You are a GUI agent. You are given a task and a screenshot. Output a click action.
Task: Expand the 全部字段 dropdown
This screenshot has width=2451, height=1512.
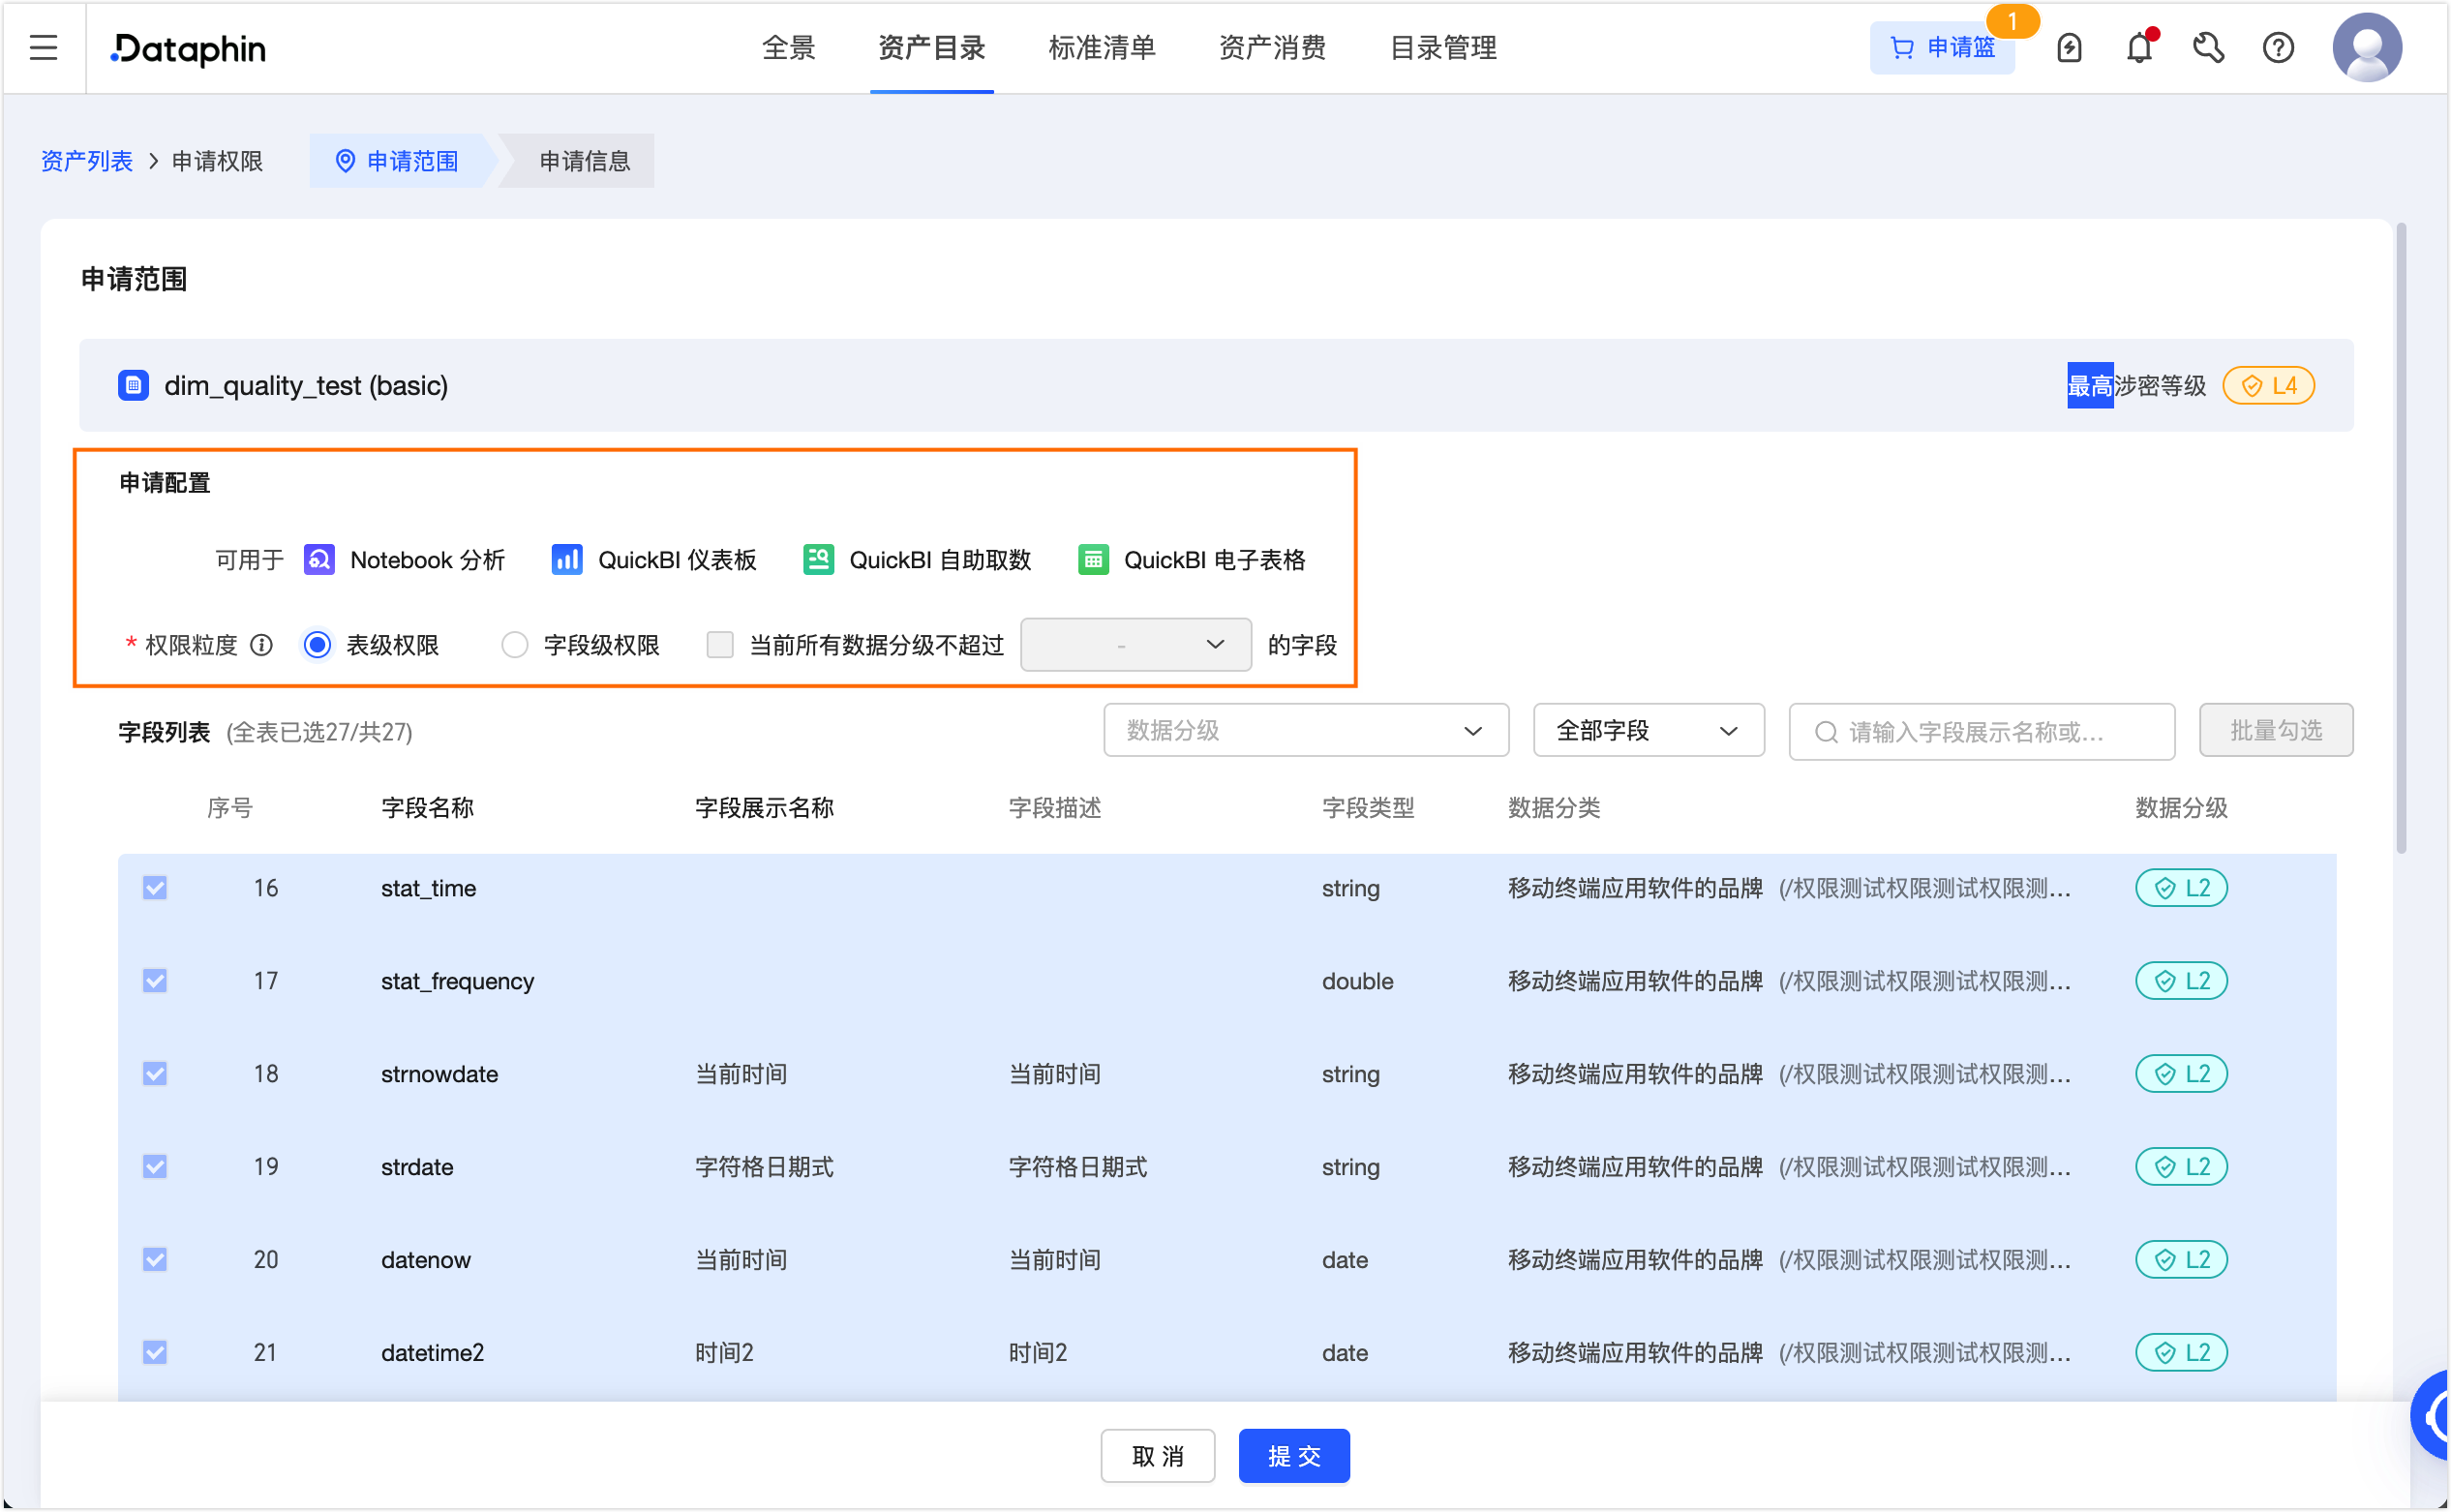click(x=1647, y=731)
